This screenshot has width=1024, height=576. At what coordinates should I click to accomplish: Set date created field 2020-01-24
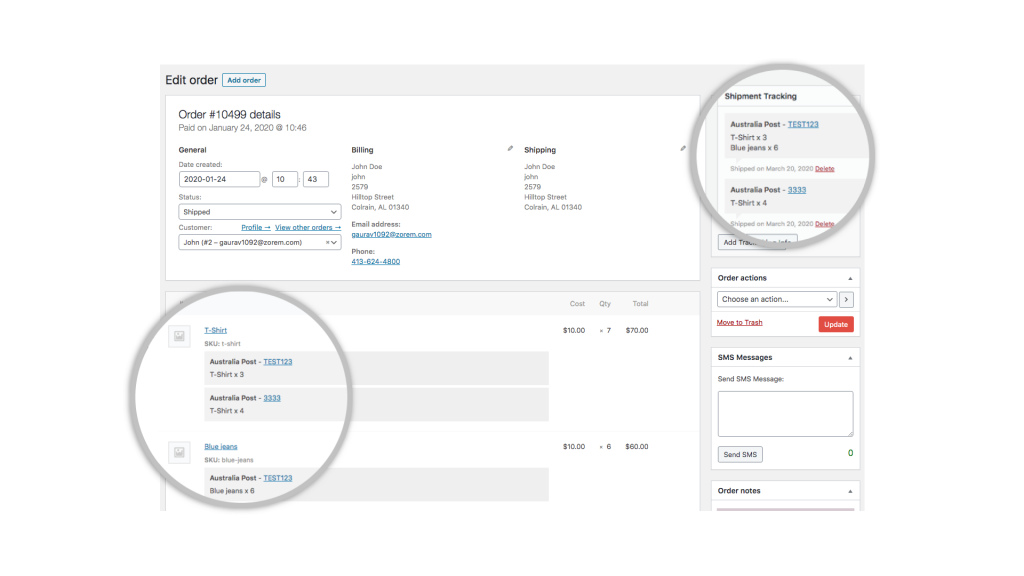coord(219,179)
